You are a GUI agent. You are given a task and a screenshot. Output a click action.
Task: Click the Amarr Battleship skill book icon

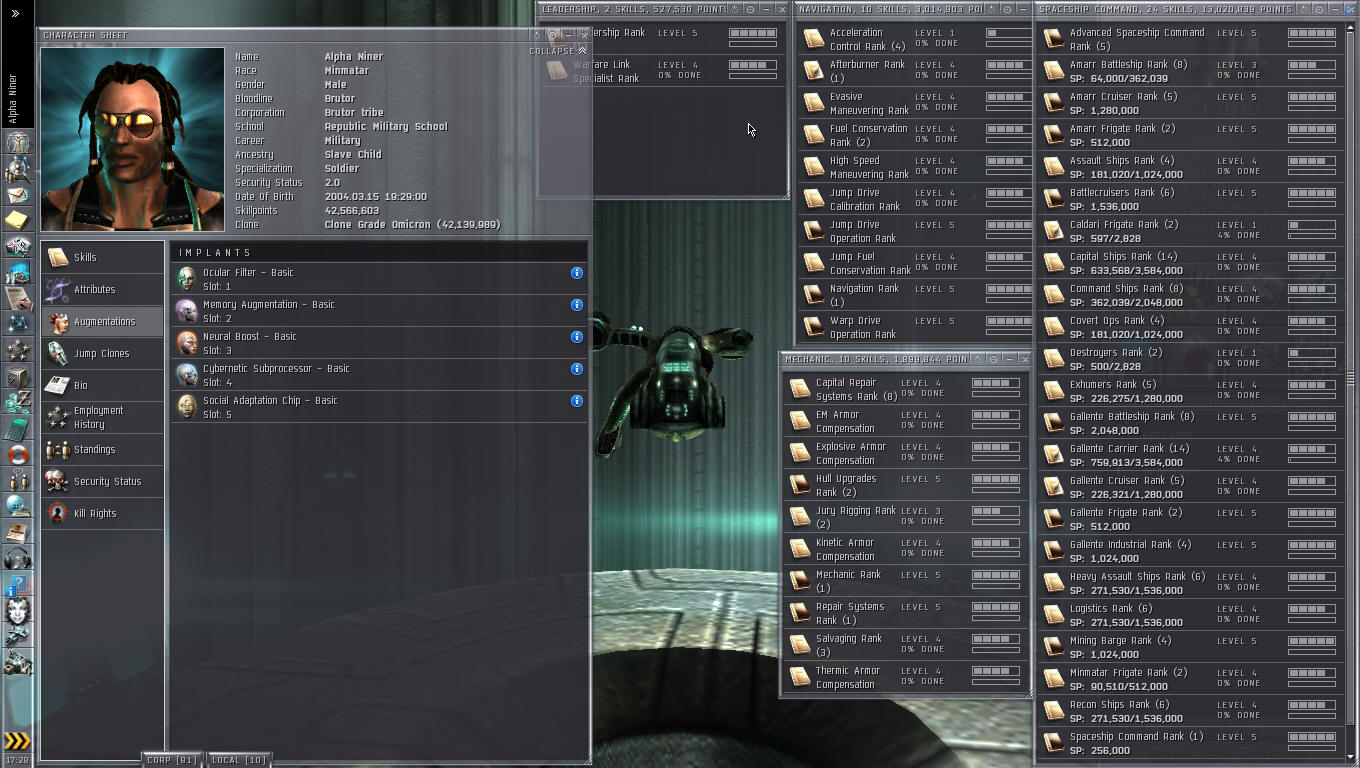[1053, 71]
